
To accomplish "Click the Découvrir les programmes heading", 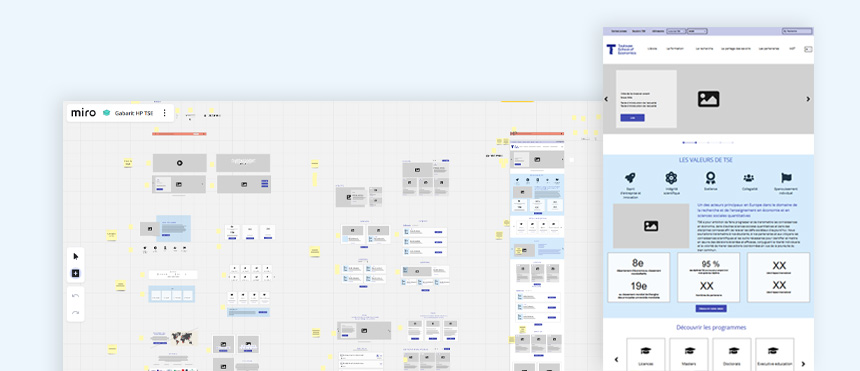I will pyautogui.click(x=711, y=328).
